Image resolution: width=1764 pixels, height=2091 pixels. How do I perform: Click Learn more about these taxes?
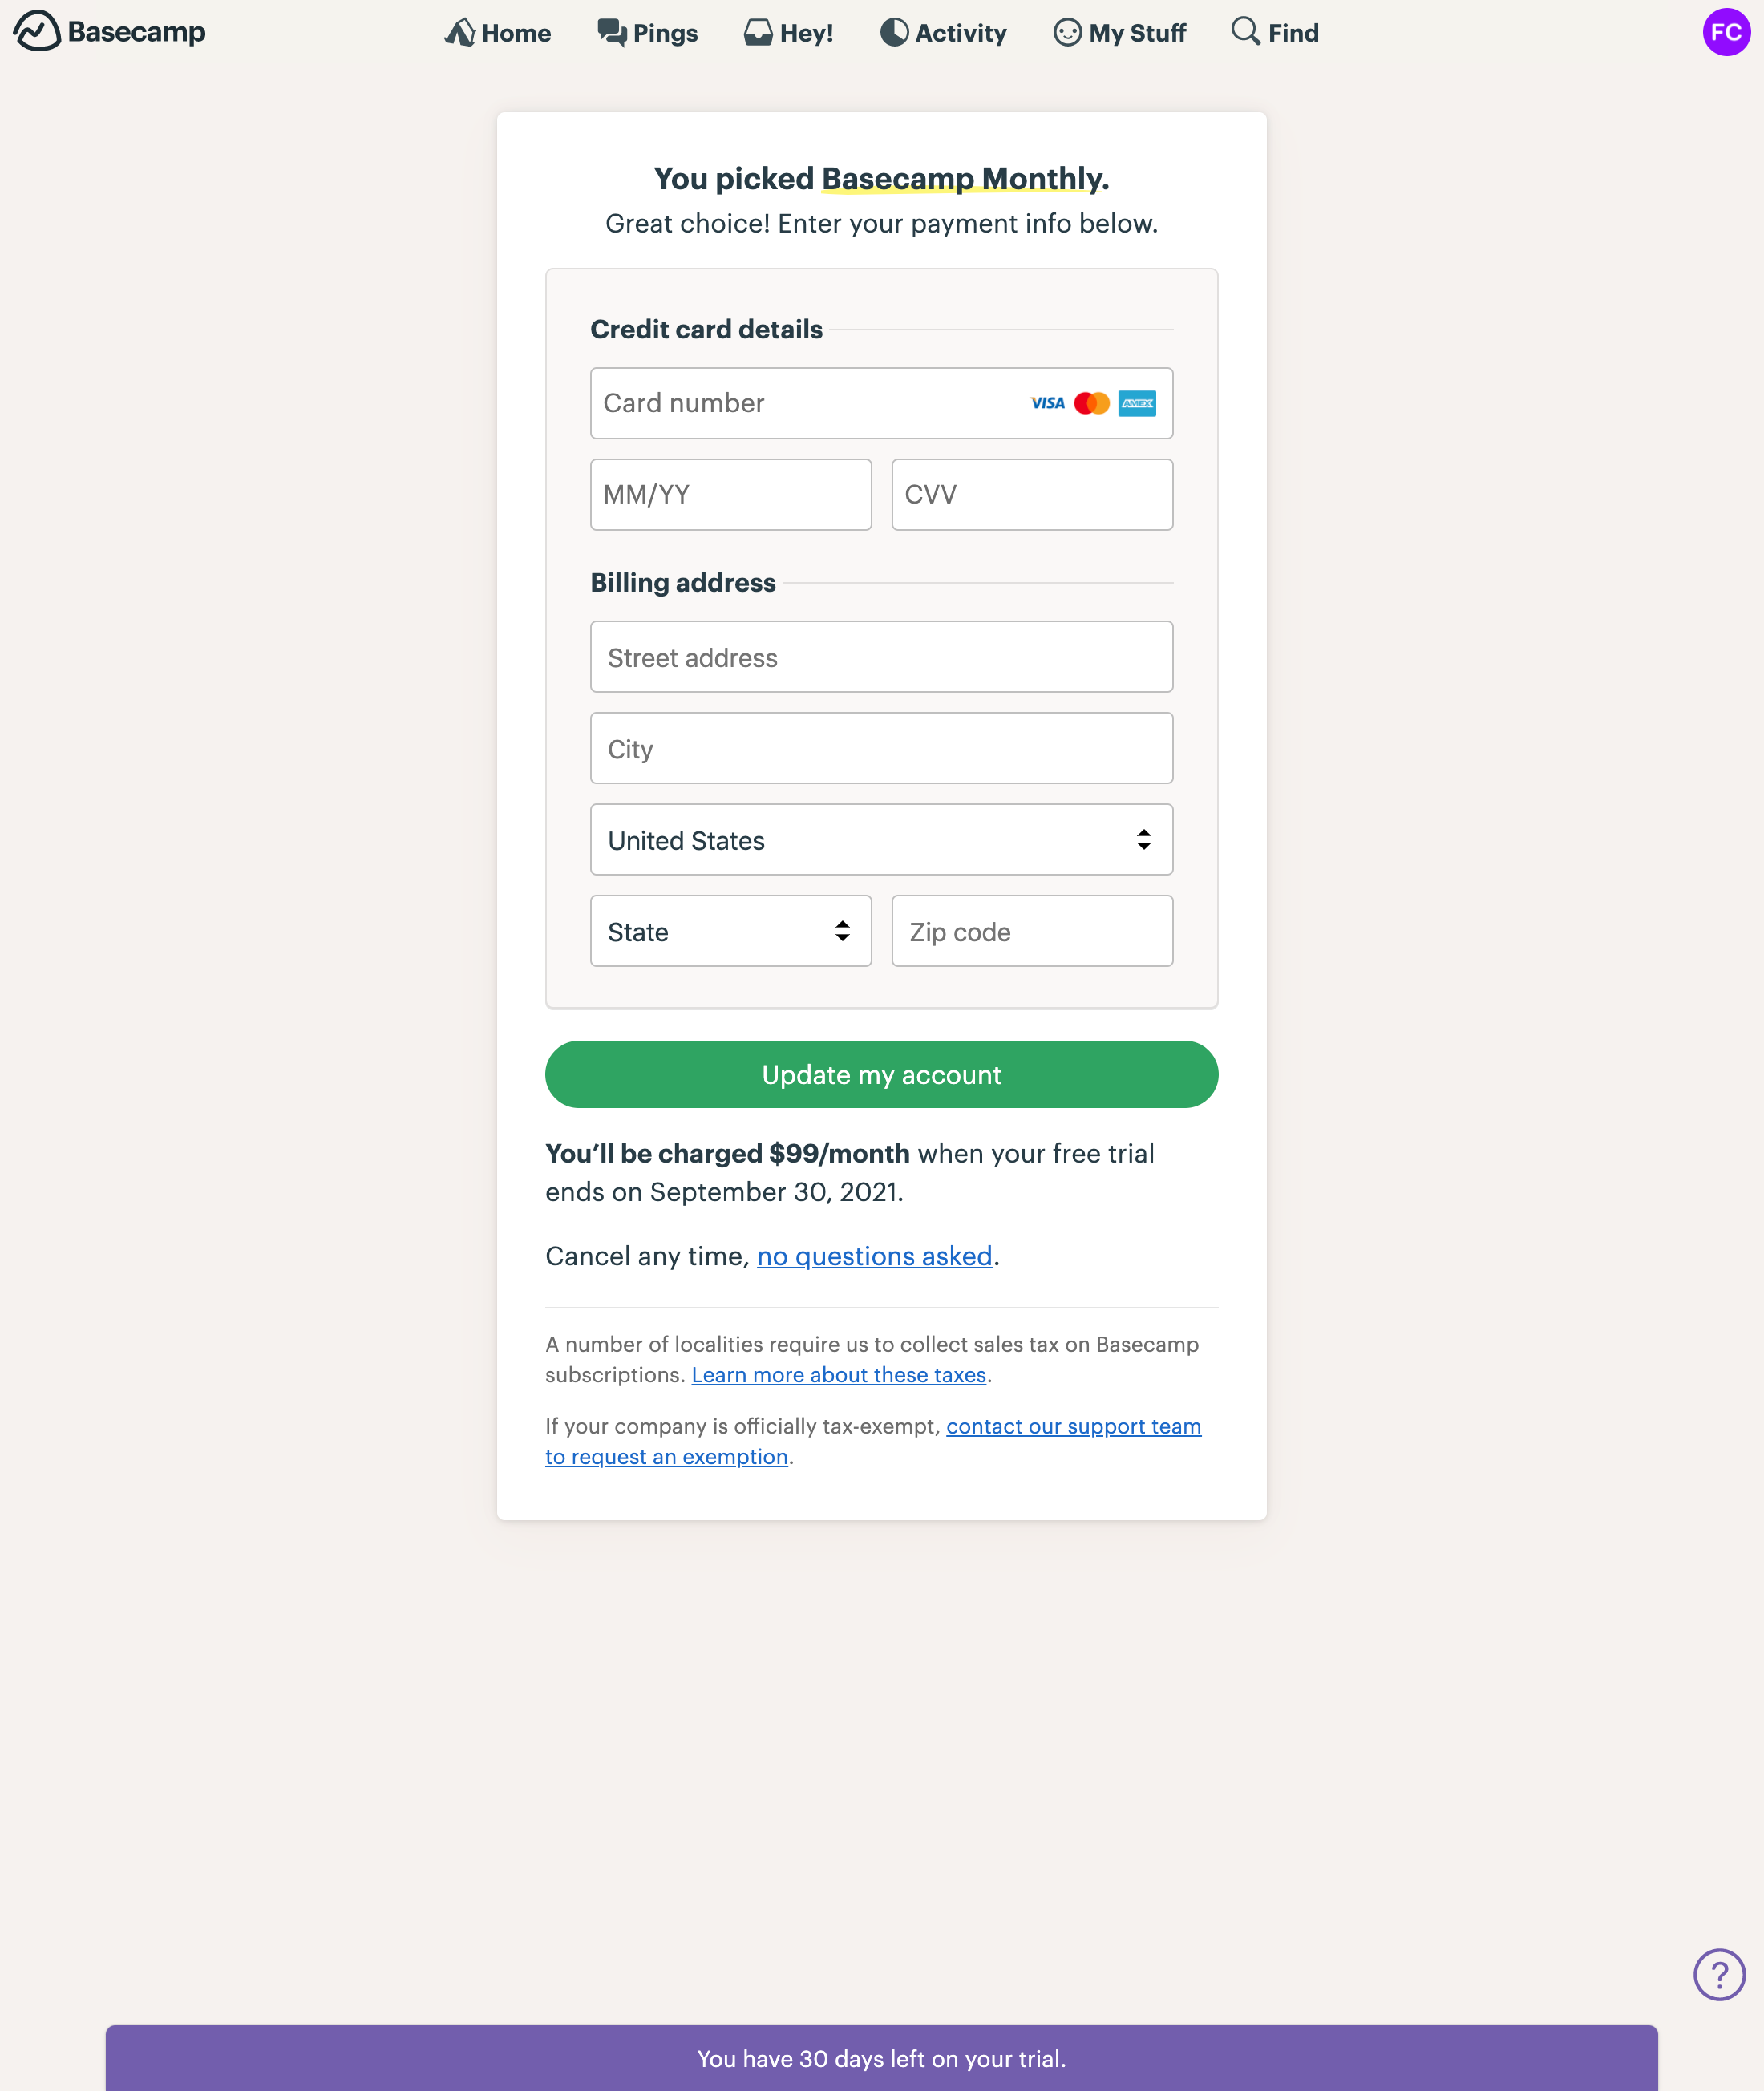point(838,1375)
